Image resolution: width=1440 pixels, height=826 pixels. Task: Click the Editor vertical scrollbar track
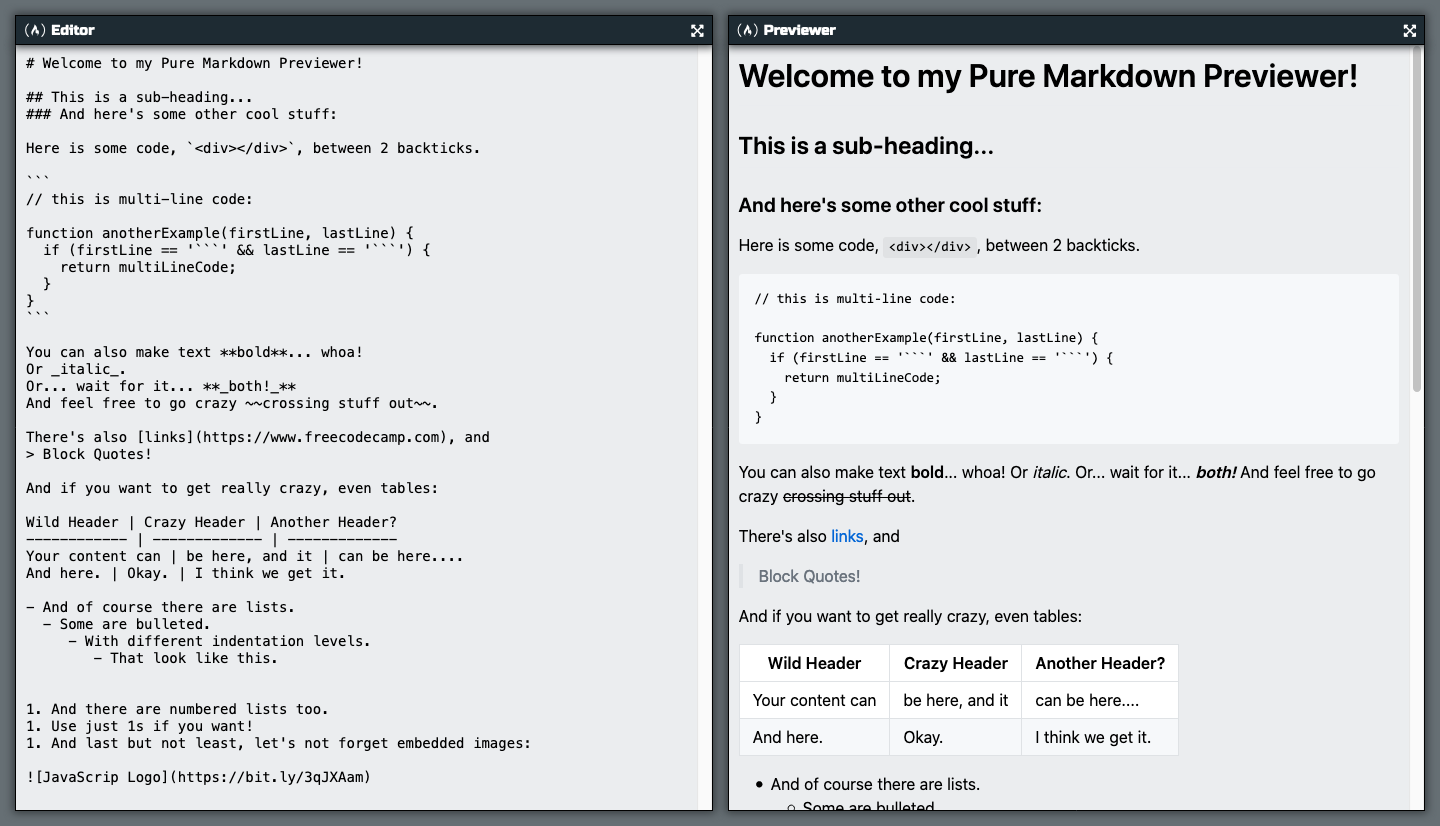coord(704,428)
